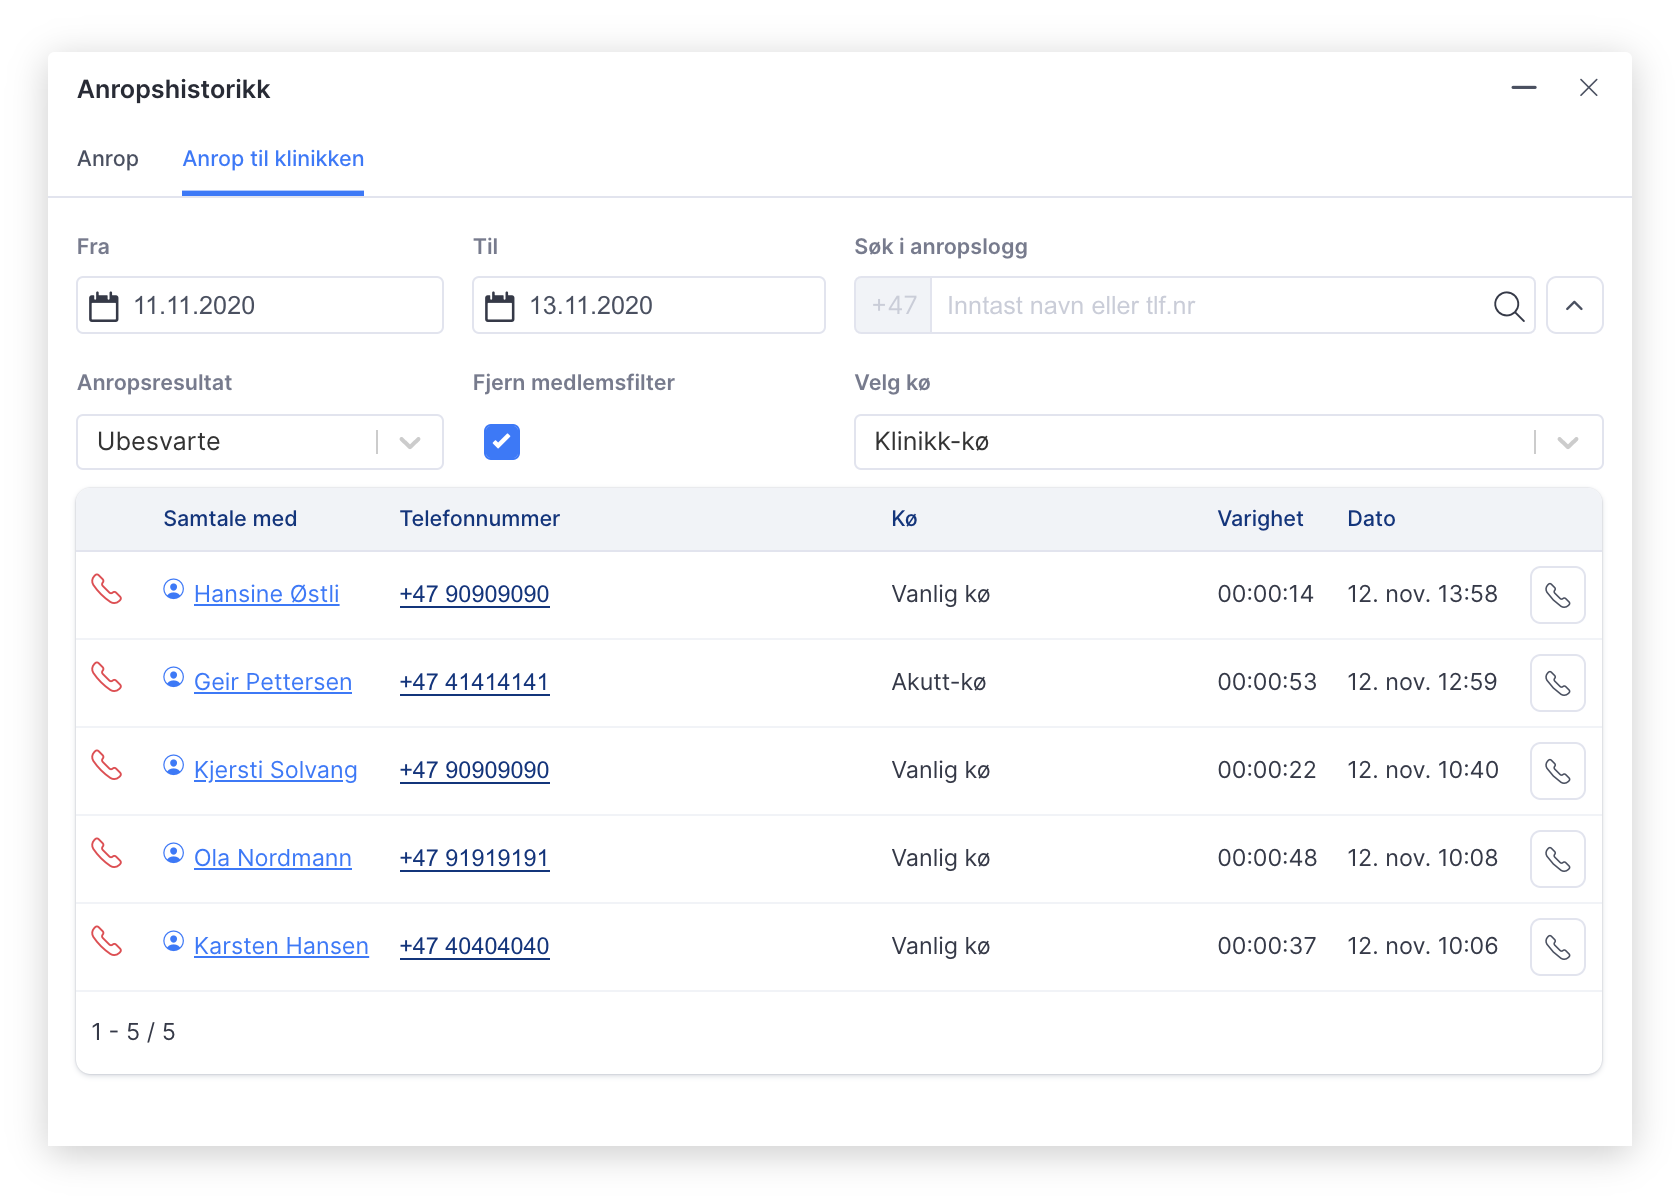This screenshot has height=1198, width=1678.
Task: Select the Akutt-kø cell in Geir Pettersen row
Action: click(939, 682)
